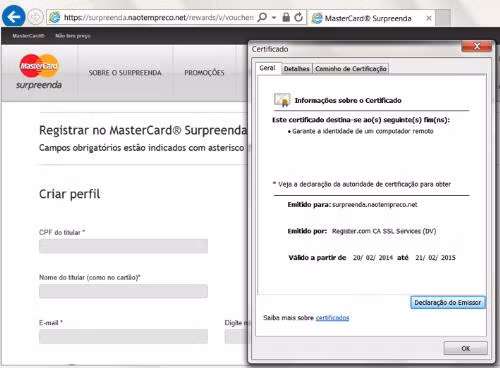Open the PROMOÇÕES menu item

tap(204, 73)
